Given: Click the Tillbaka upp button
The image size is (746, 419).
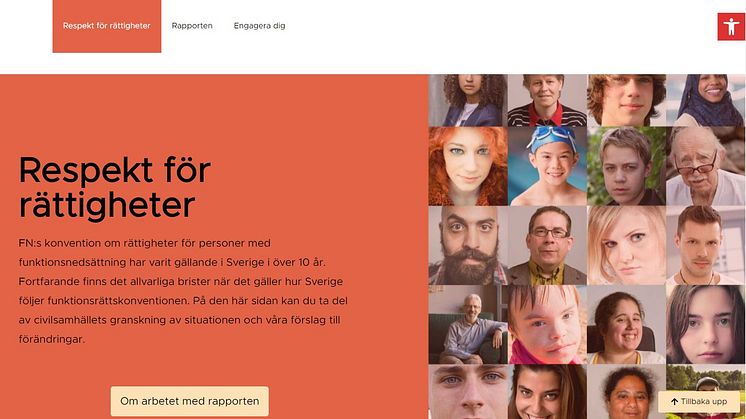Looking at the screenshot, I should [x=699, y=402].
